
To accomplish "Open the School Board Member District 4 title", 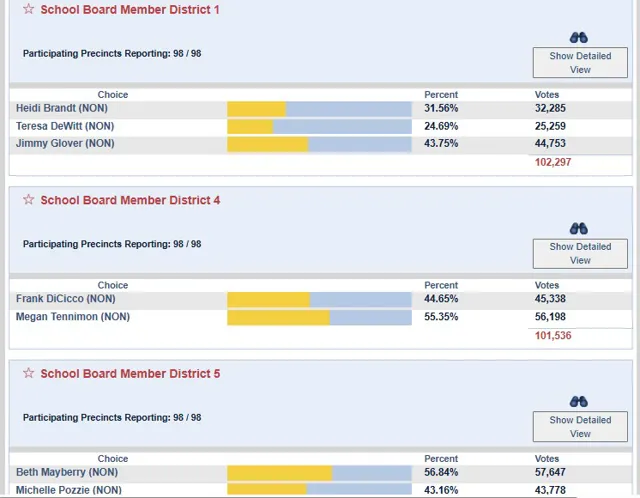I will [130, 200].
